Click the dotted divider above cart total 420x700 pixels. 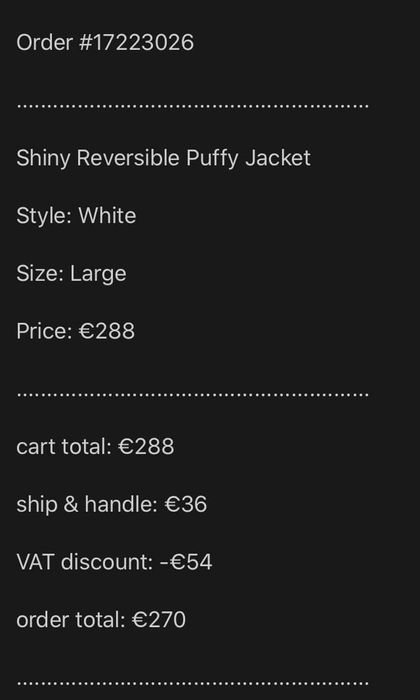point(192,395)
